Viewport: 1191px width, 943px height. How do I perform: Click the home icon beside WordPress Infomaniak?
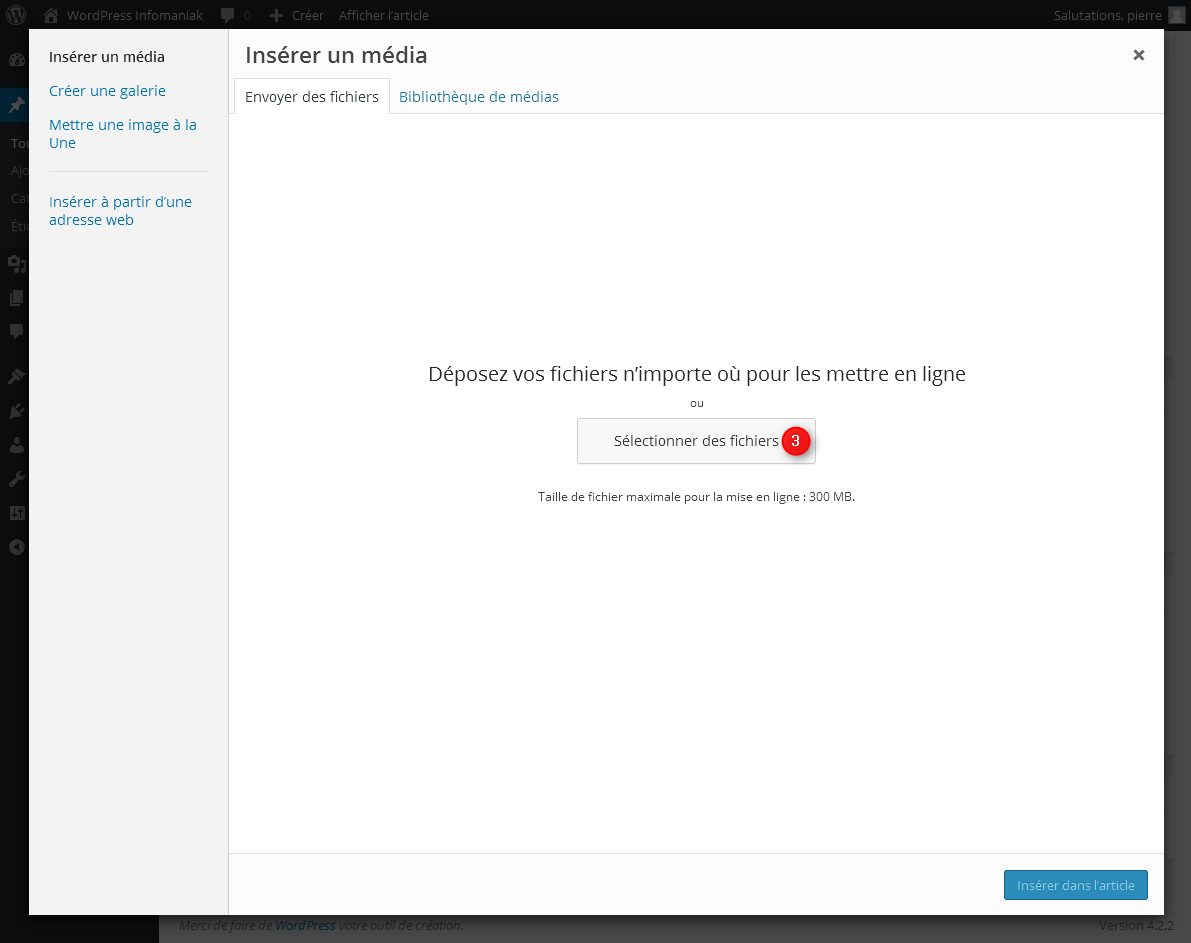[51, 15]
